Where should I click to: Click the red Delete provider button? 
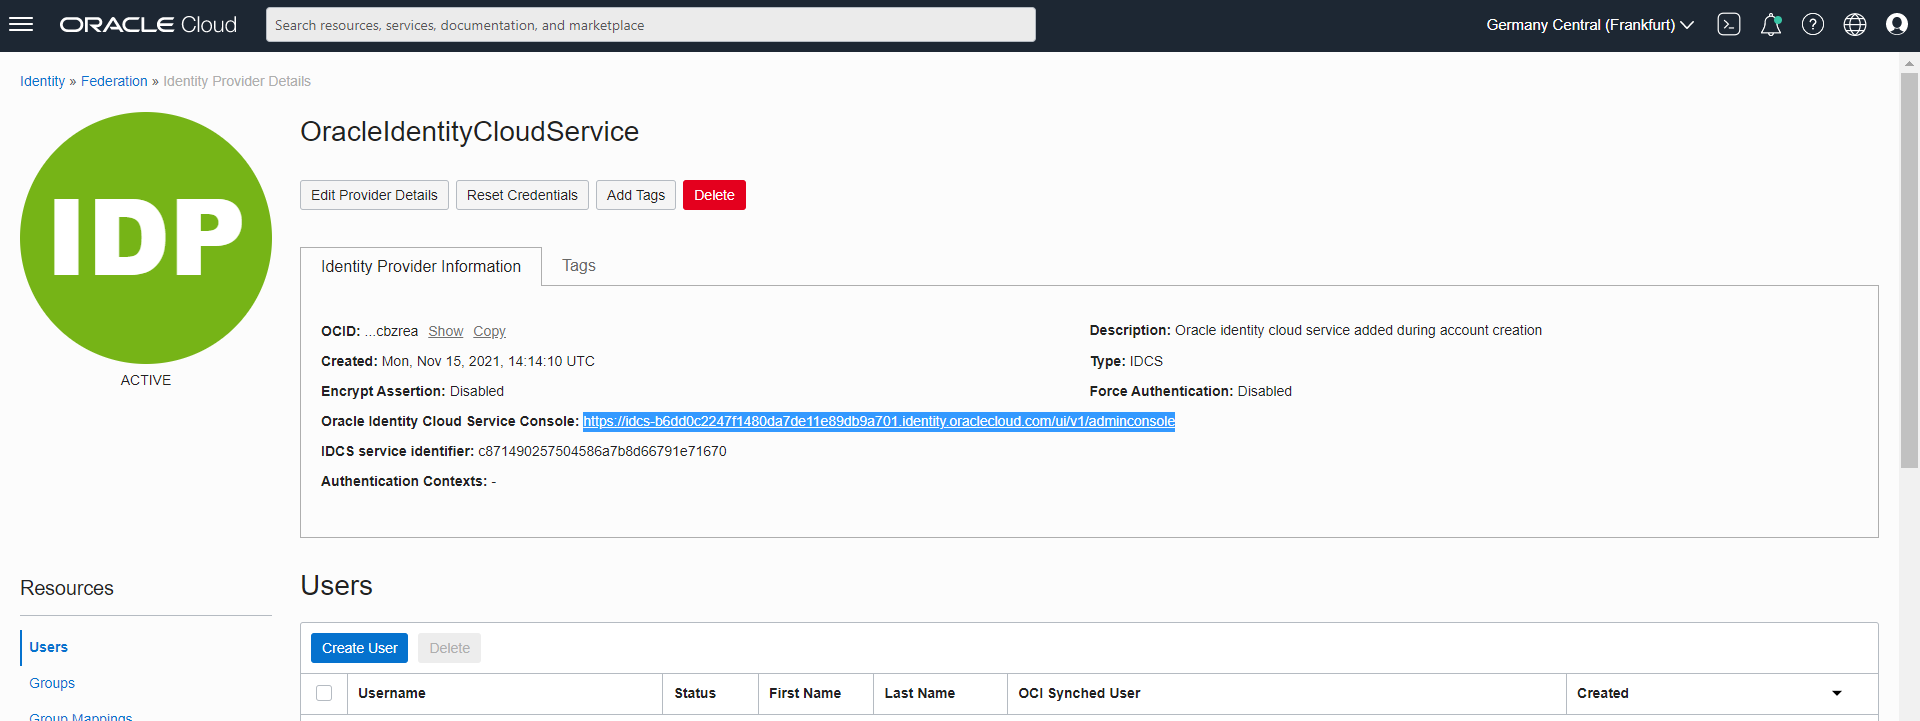pyautogui.click(x=714, y=195)
